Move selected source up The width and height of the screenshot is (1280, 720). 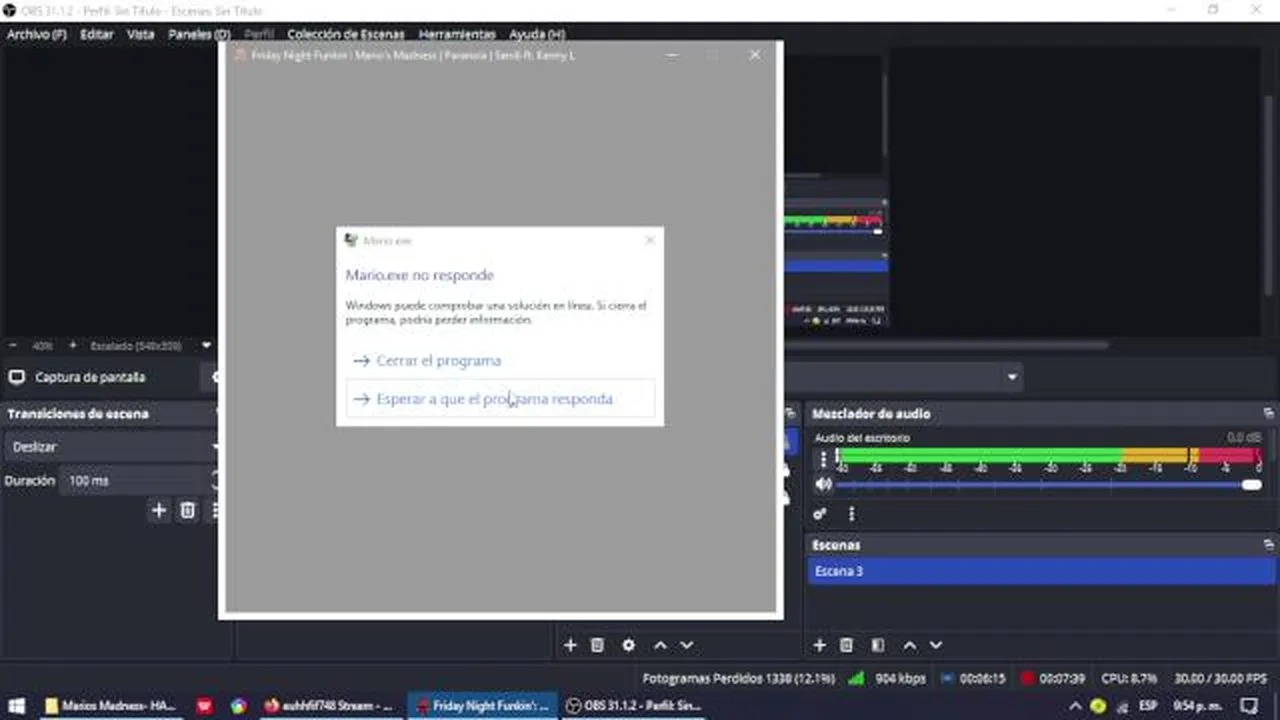[x=660, y=645]
